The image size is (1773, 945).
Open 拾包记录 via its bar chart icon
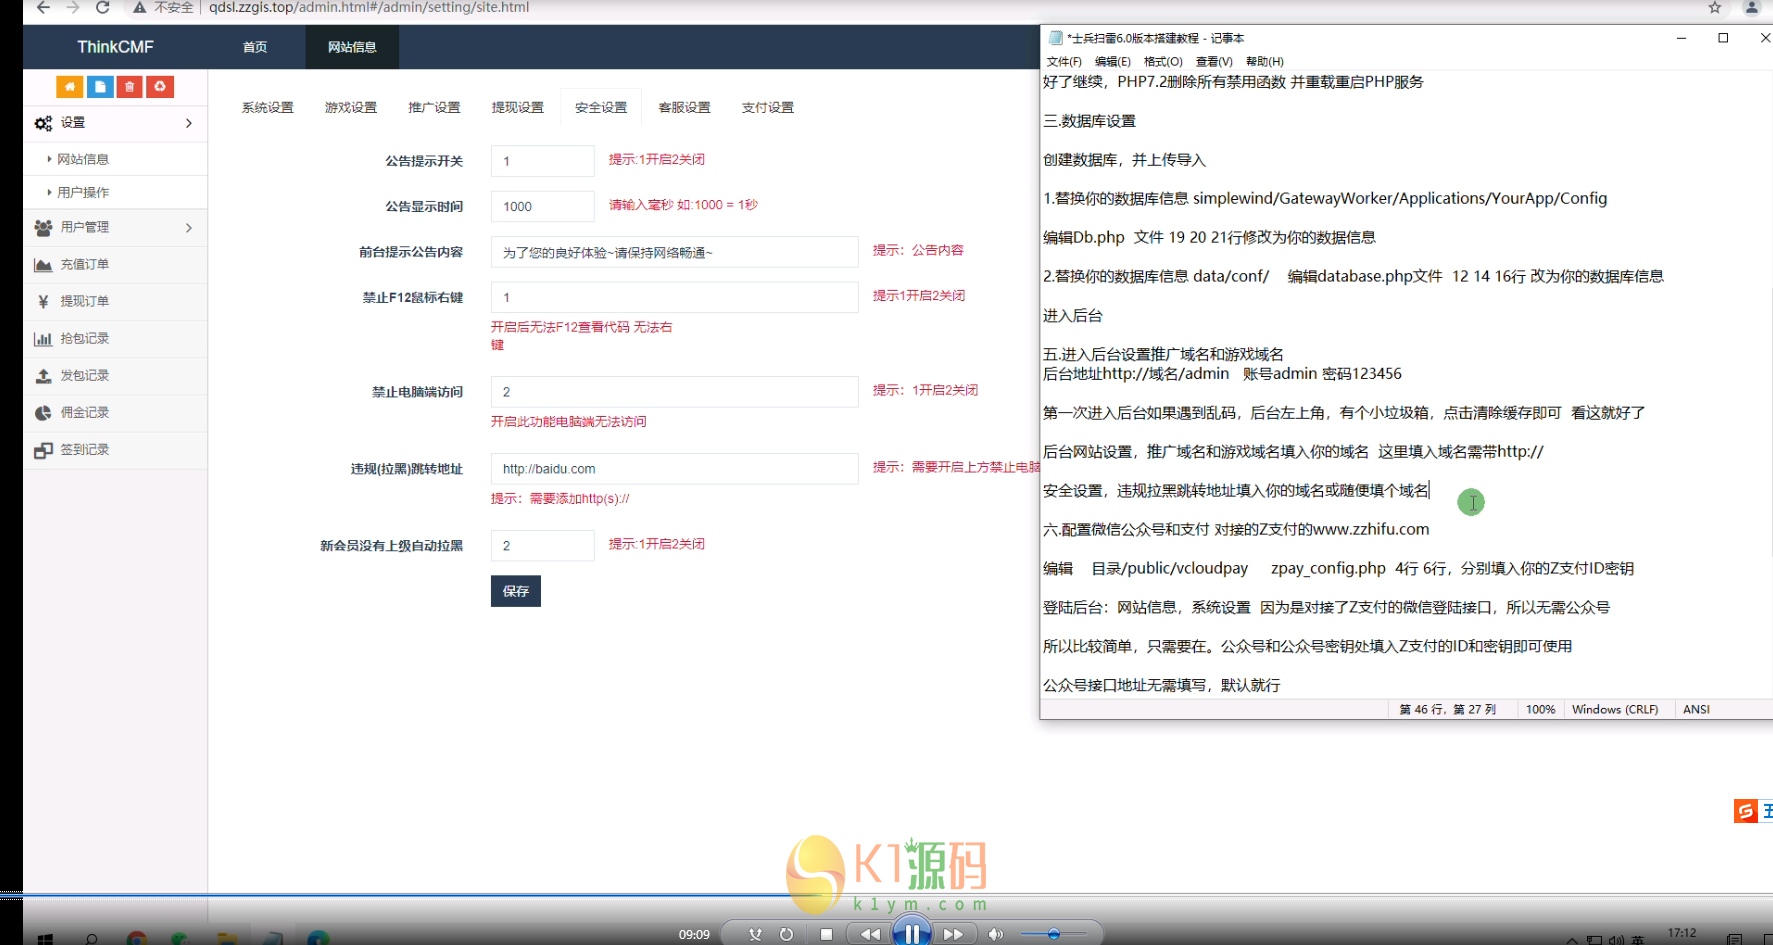(43, 339)
